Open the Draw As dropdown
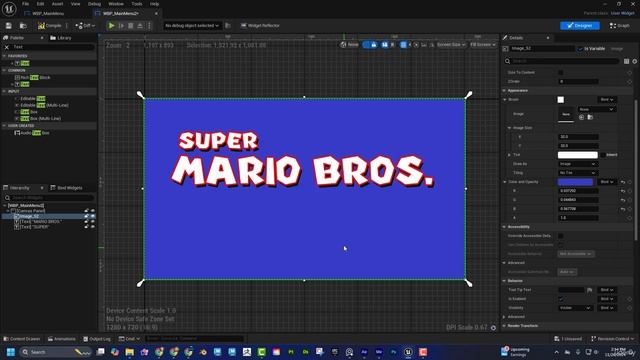The width and height of the screenshot is (640, 360). 577,164
